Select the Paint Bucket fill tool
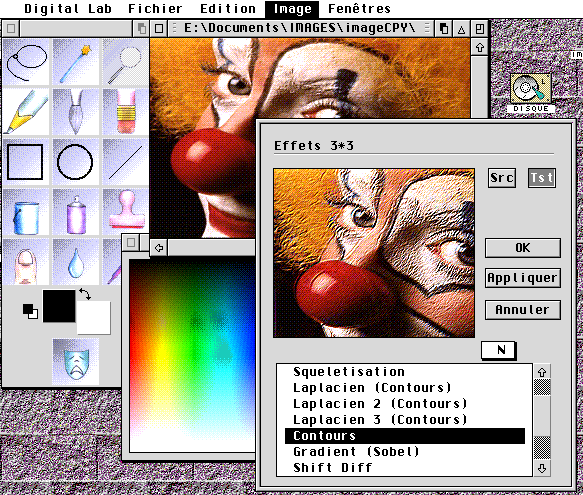Viewport: 583px width, 495px height. pyautogui.click(x=26, y=212)
